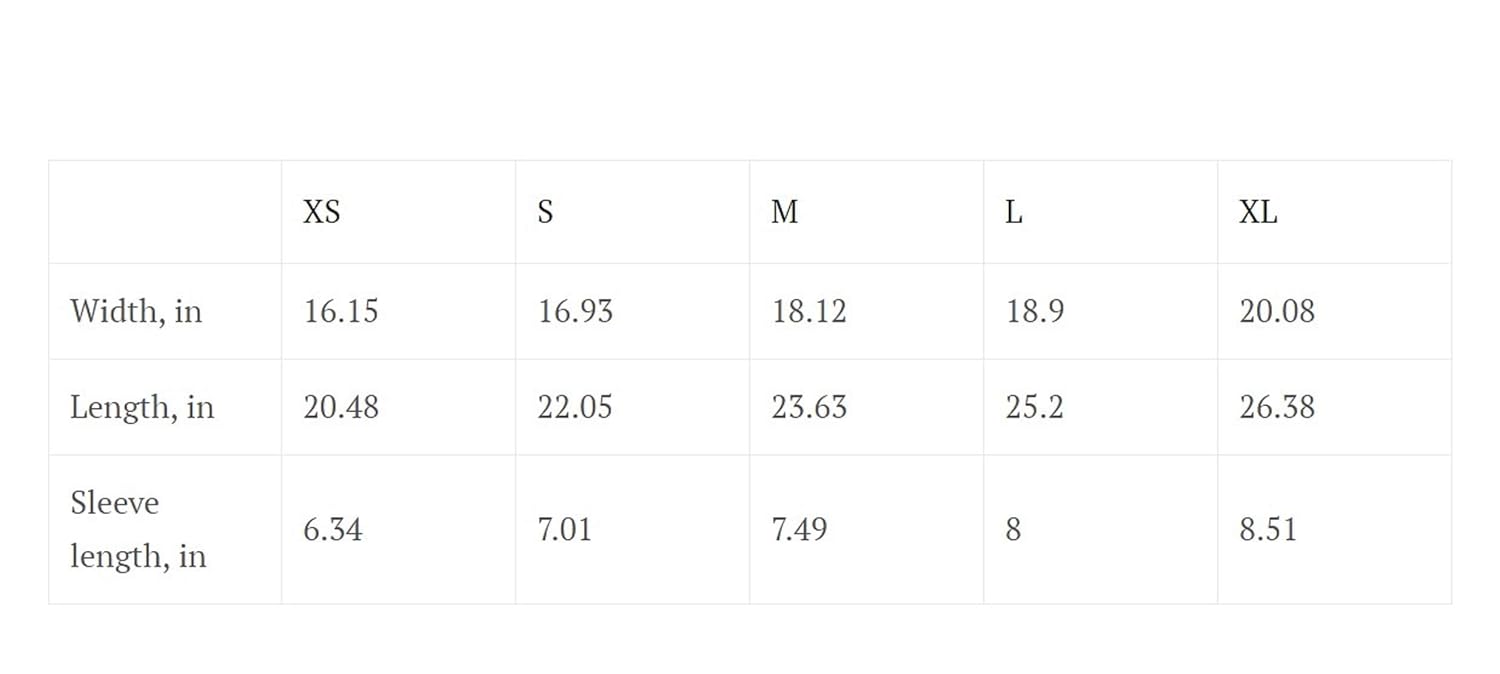
Task: Click the XL sleeve length value 8.51
Action: (x=1268, y=529)
